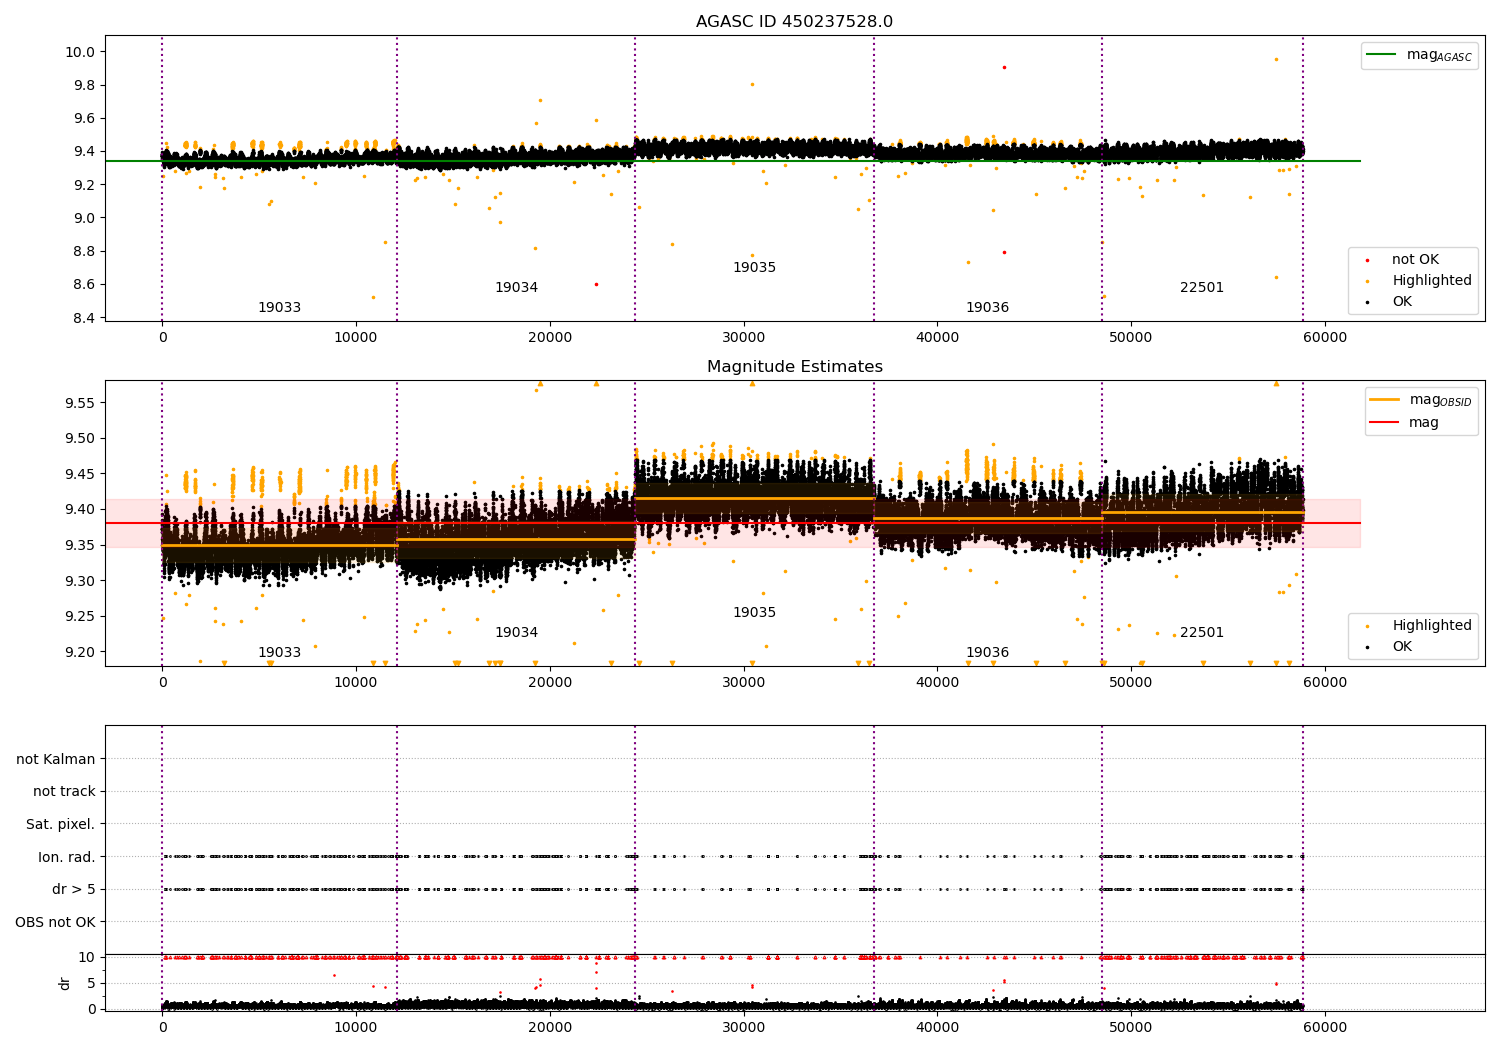Screen dimensions: 1500x1050
Task: Click obsid label 19033 in the top panel
Action: point(279,308)
